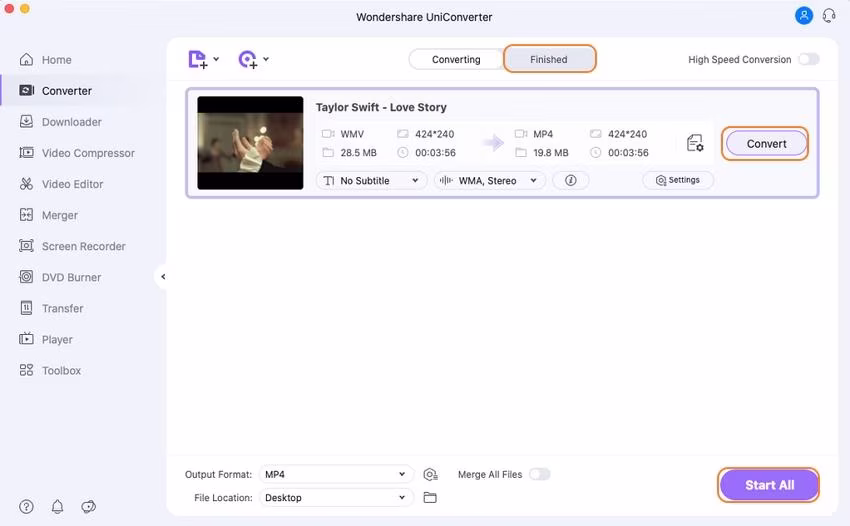Open the help question mark icon

tap(26, 507)
